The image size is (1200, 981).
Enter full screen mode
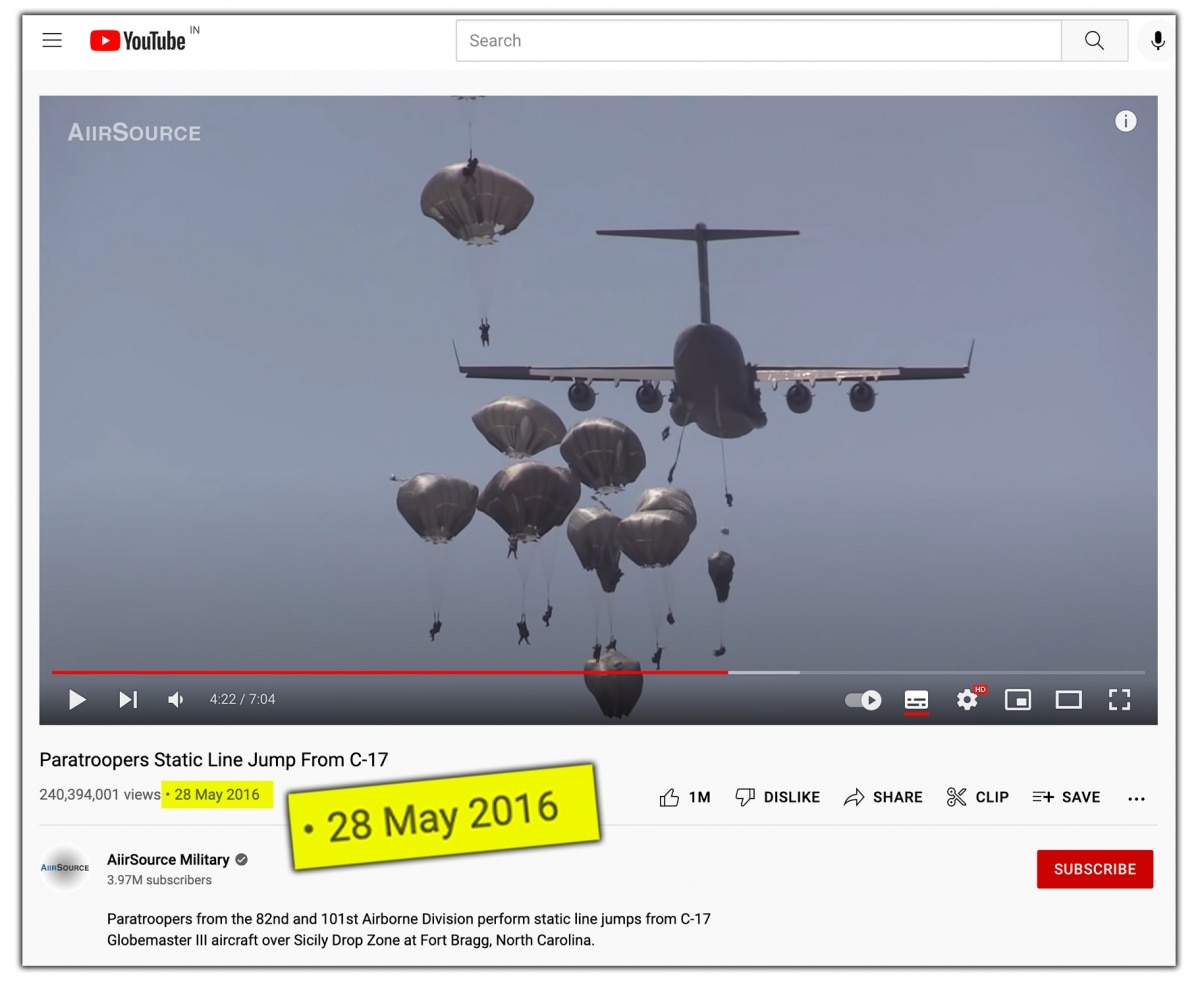pos(1119,699)
